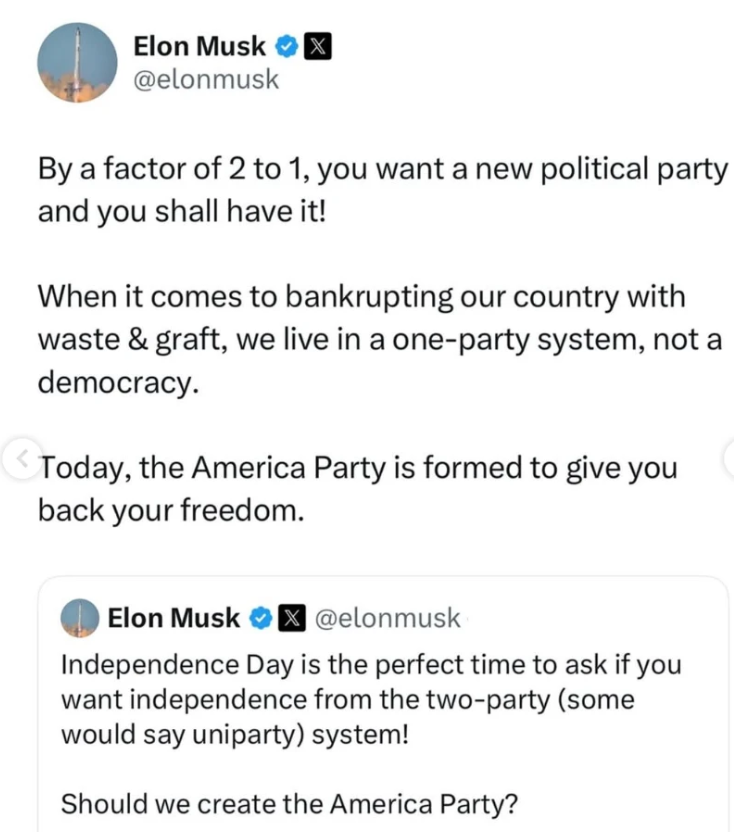
Task: Click the next slide arrow on the right edge
Action: coord(728,459)
